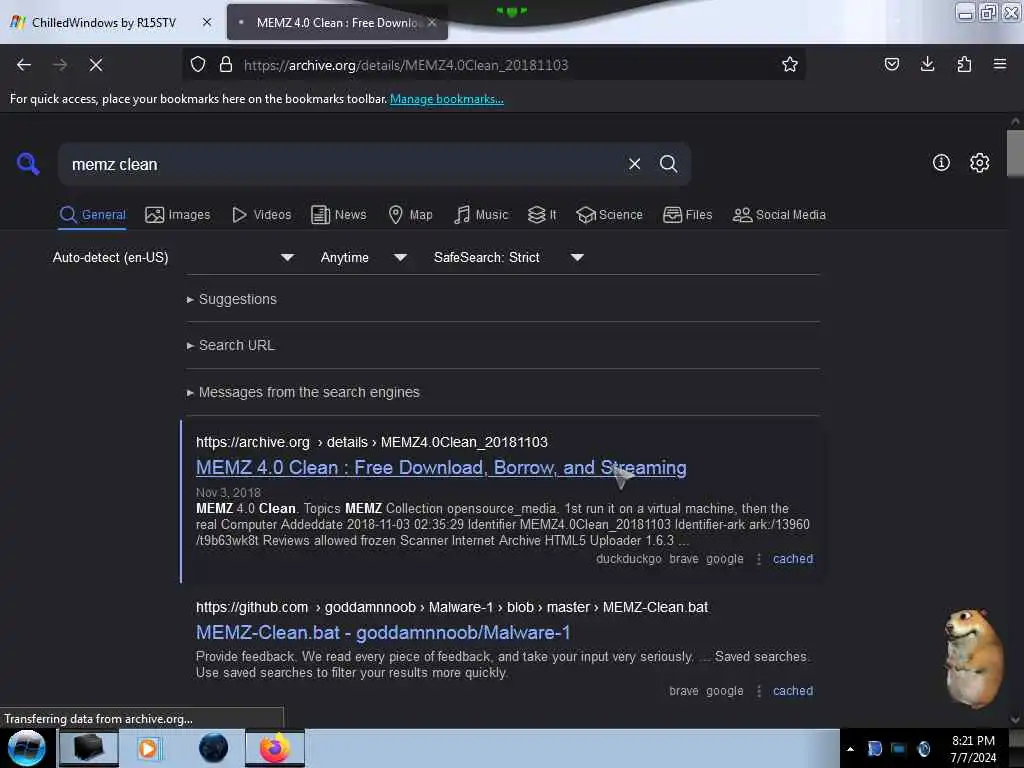Open the extensions puzzle icon
Screen dimensions: 1024x768
point(964,64)
